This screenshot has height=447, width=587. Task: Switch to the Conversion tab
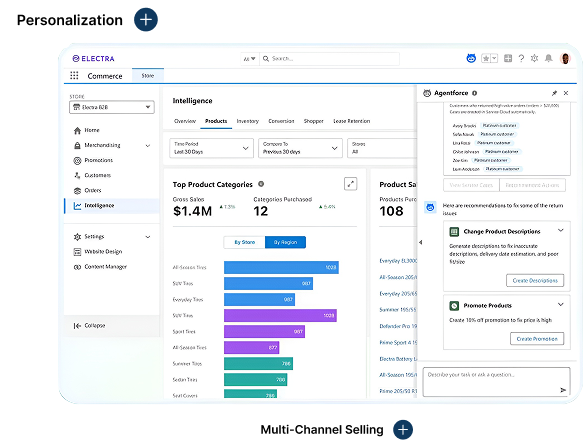point(281,121)
